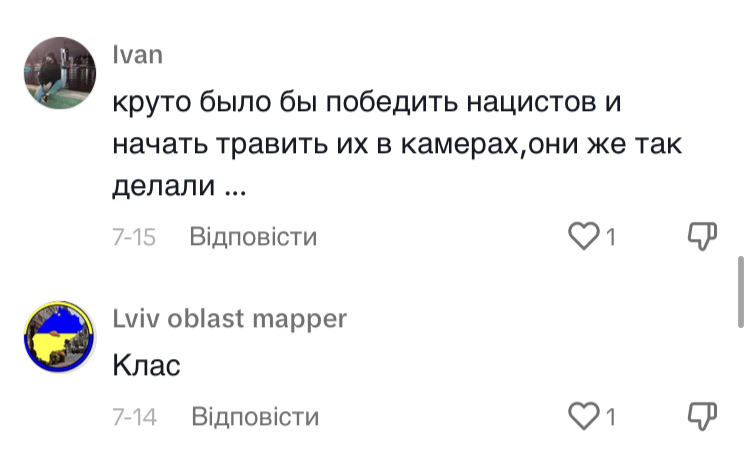Dislike the 'Клас' comment
Image resolution: width=750 pixels, height=452 pixels.
click(x=704, y=415)
